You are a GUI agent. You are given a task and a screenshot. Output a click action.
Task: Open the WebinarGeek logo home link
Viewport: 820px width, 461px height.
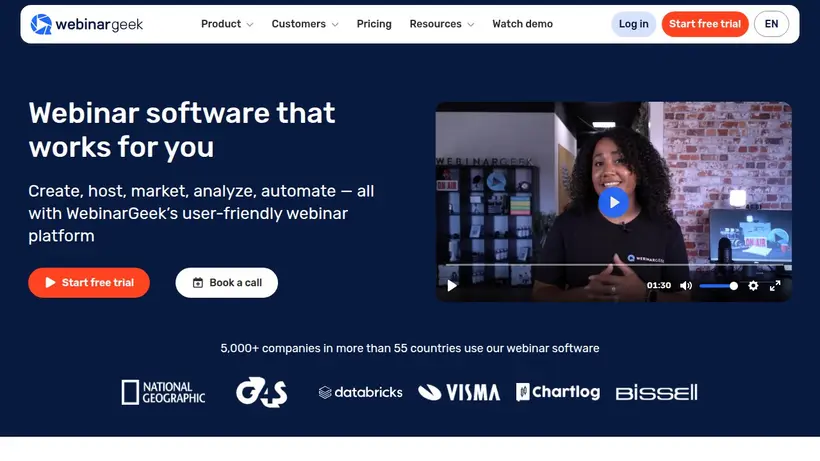[x=87, y=24]
